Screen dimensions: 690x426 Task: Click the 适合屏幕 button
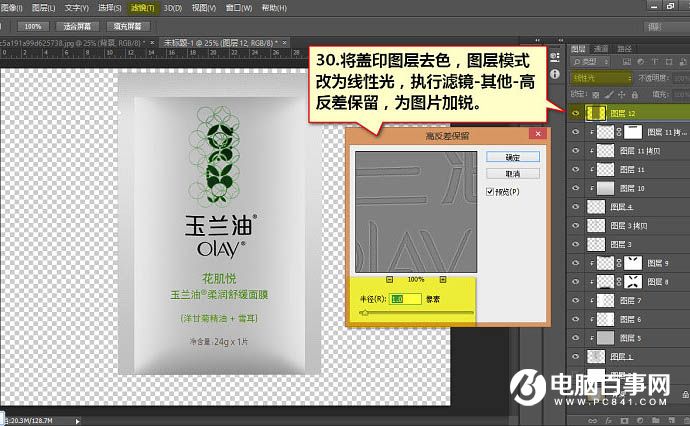point(77,26)
